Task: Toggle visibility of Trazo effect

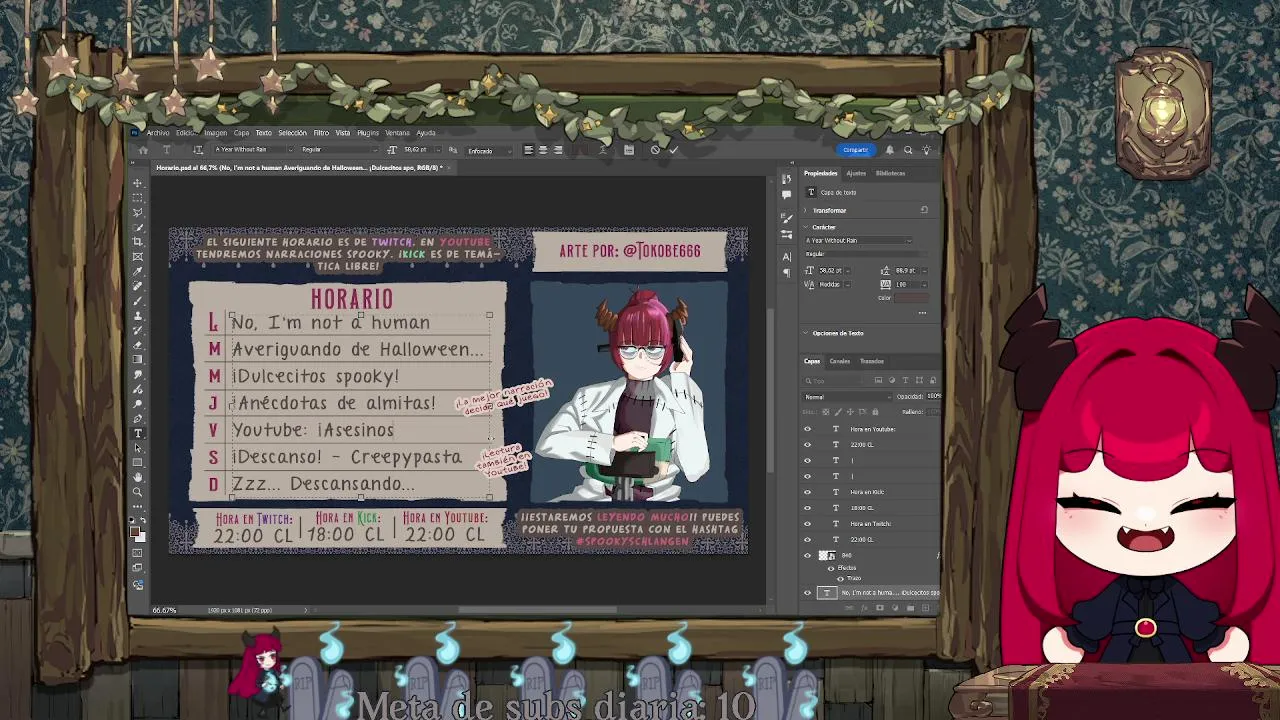Action: (840, 579)
